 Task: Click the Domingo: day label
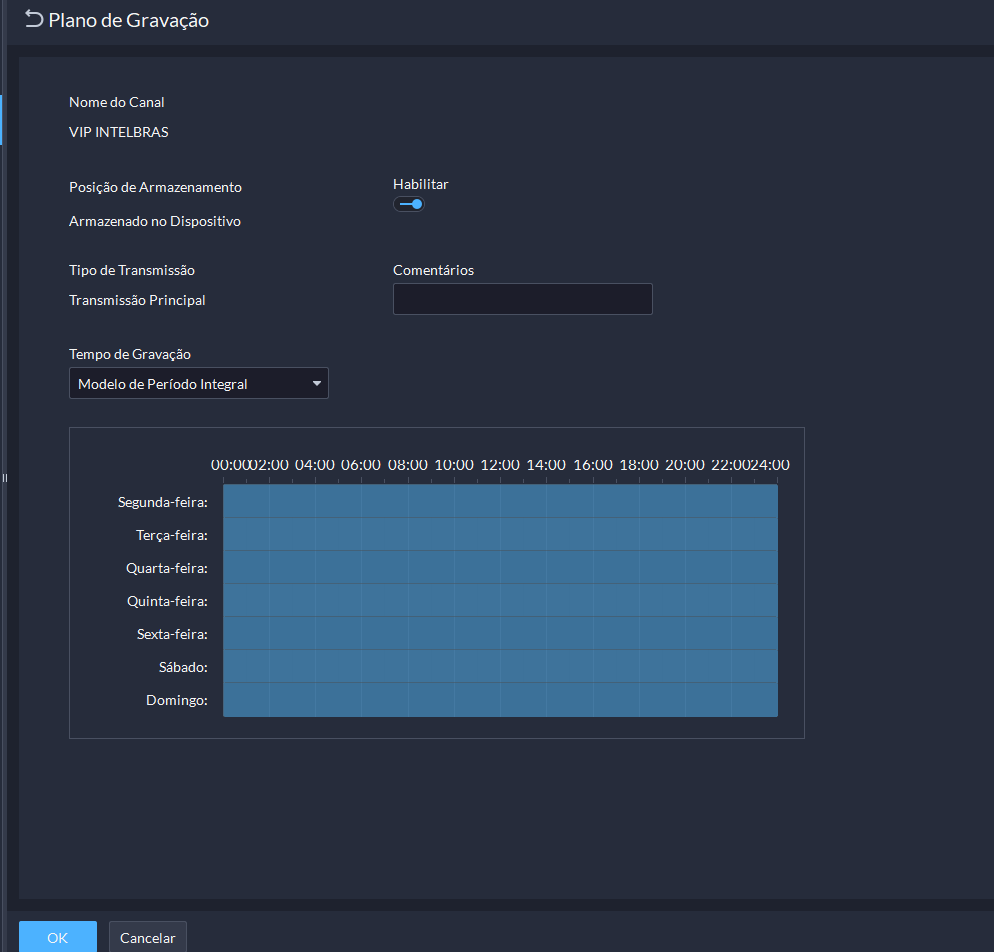[177, 700]
